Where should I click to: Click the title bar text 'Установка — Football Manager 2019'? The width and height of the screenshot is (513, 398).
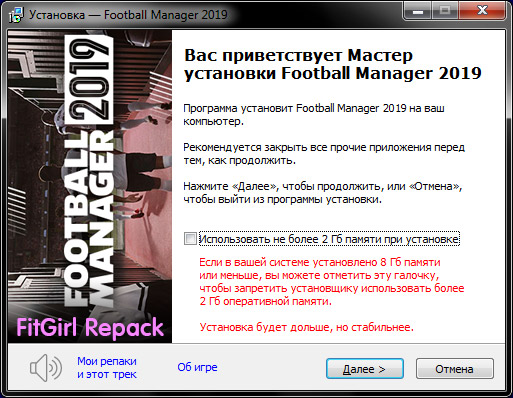click(x=128, y=15)
